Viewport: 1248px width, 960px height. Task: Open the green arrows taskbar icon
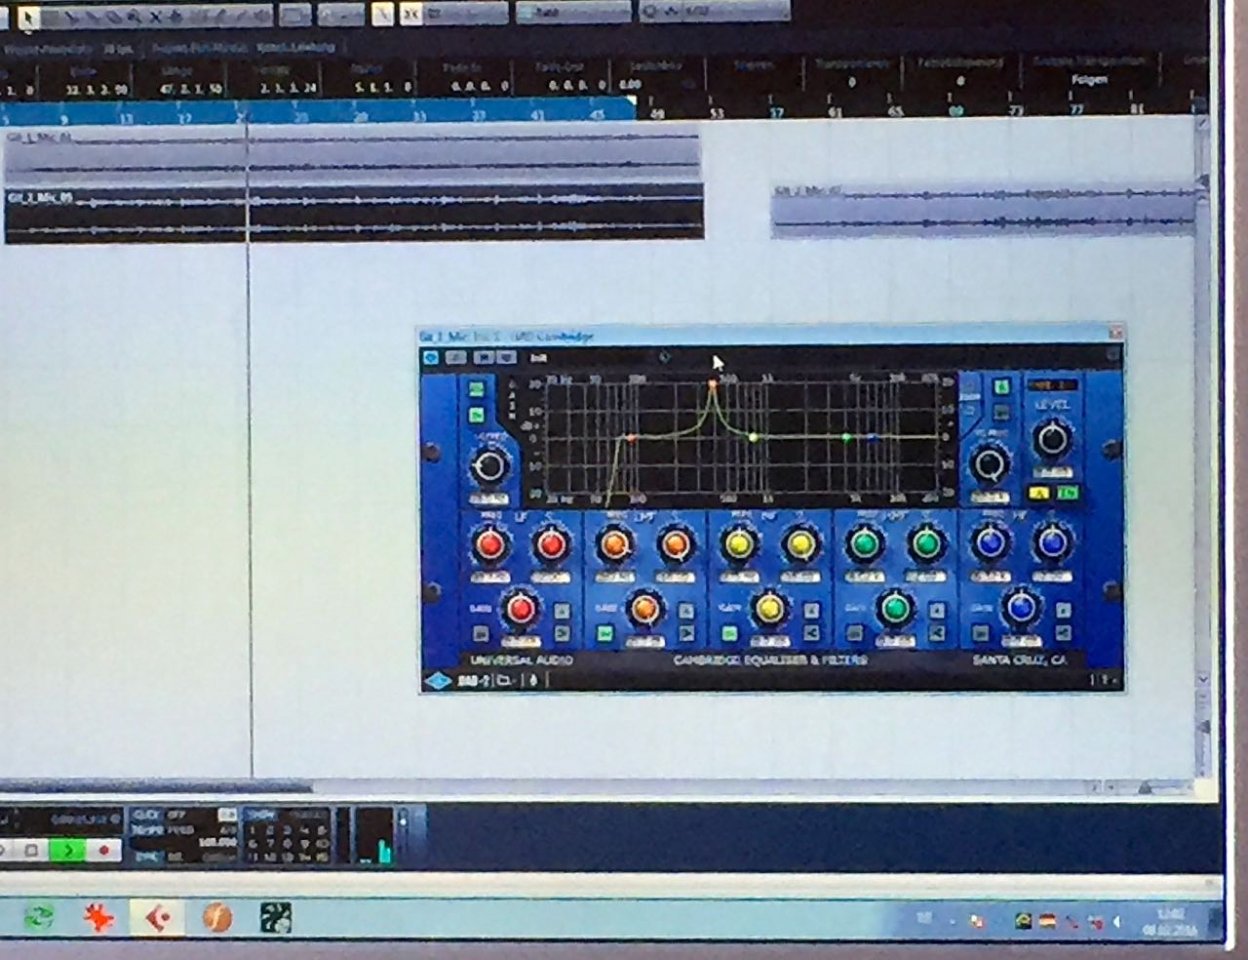pyautogui.click(x=40, y=917)
